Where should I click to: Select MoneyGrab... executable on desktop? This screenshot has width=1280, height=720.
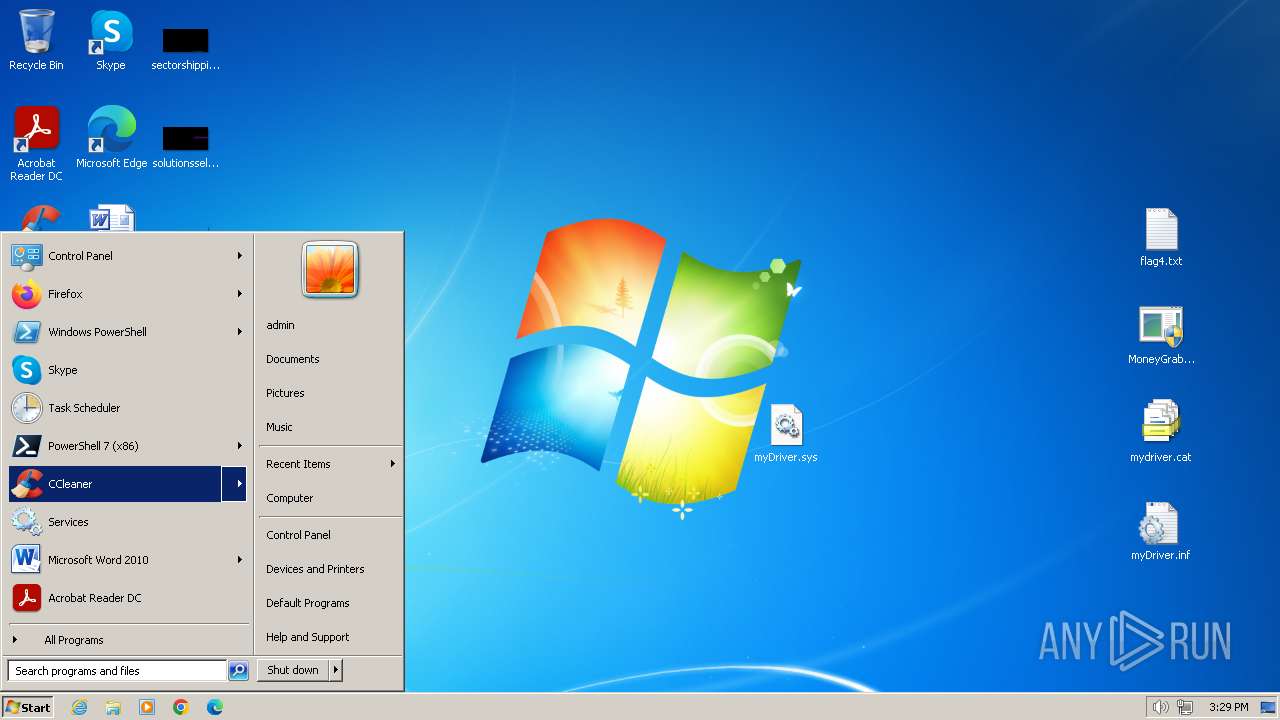[1161, 335]
